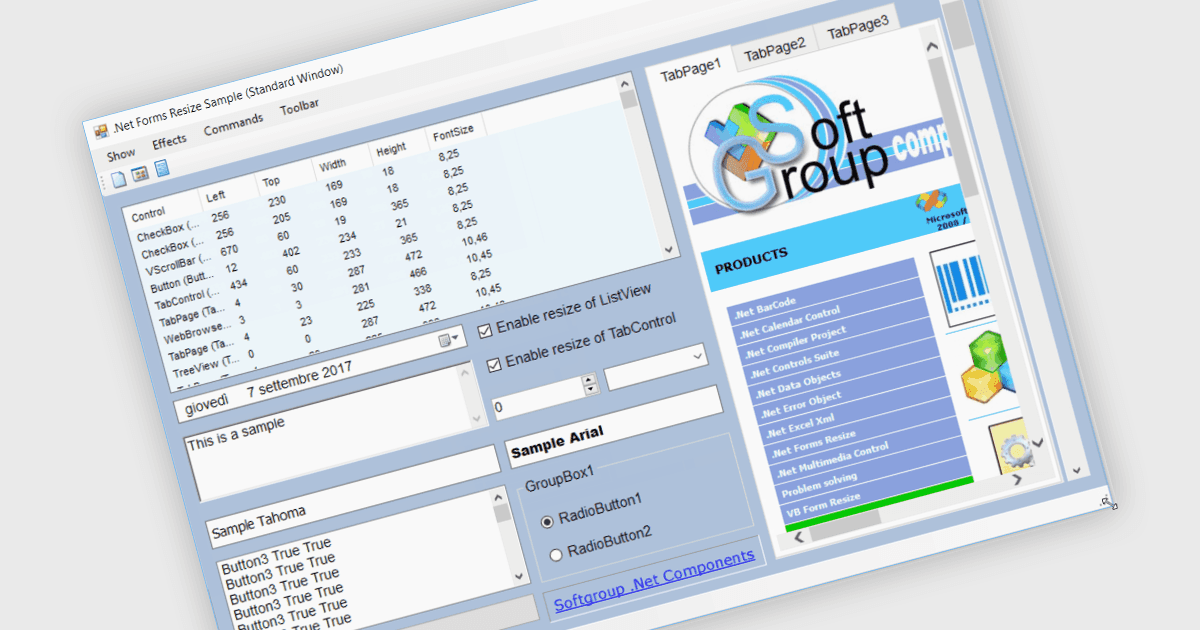
Task: Switch to TabPage3
Action: pos(858,25)
